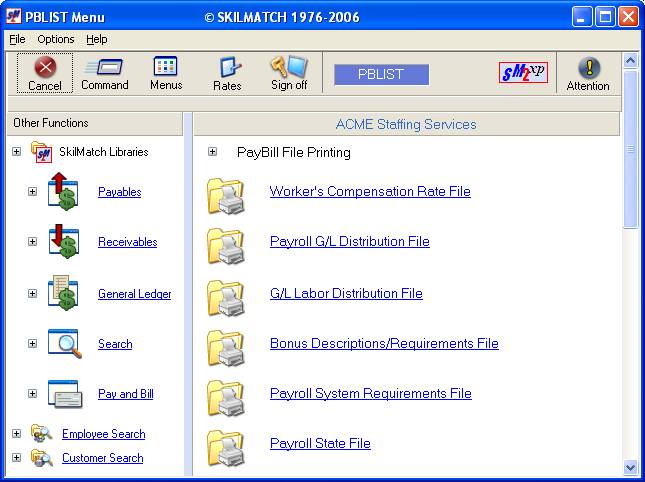Expand the PayBill File Printing node
645x482 pixels.
(212, 152)
